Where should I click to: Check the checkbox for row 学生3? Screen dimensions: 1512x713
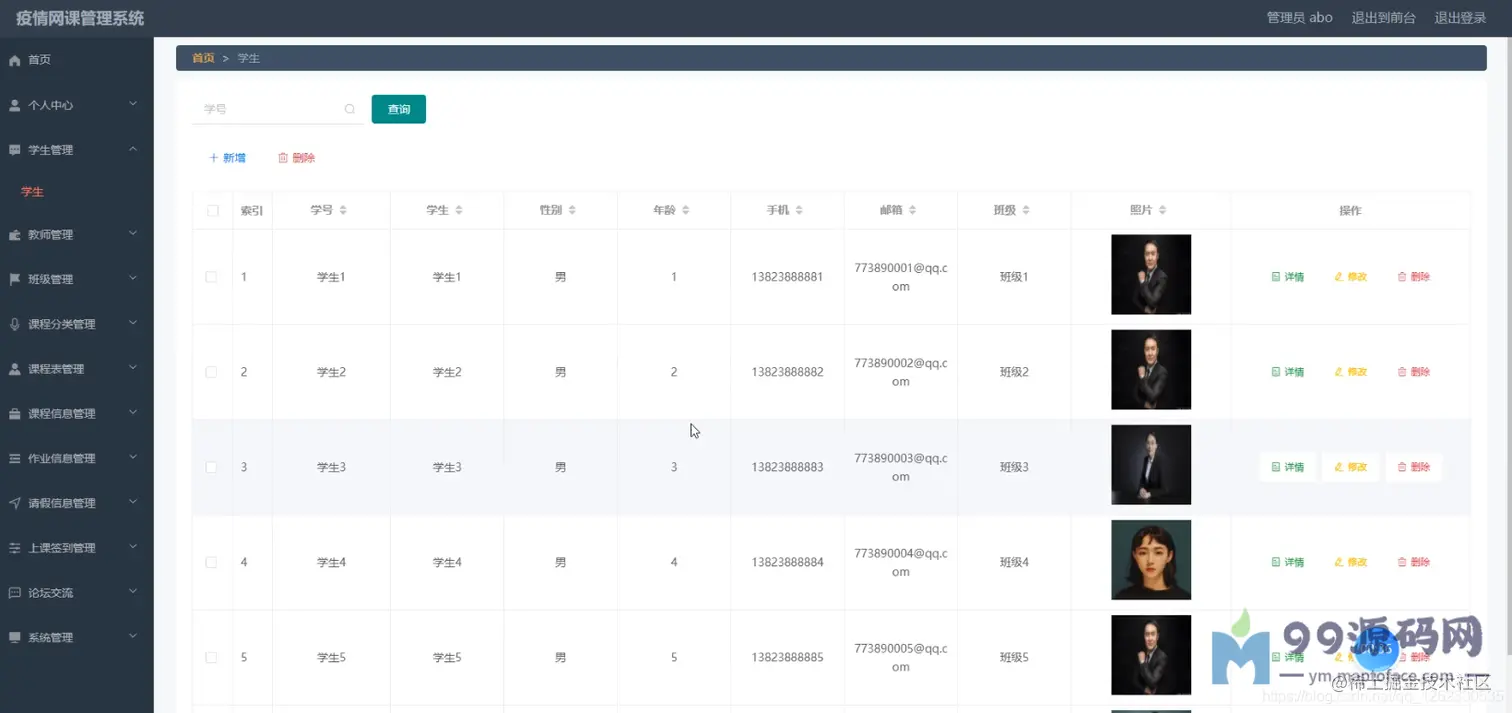[x=211, y=467]
